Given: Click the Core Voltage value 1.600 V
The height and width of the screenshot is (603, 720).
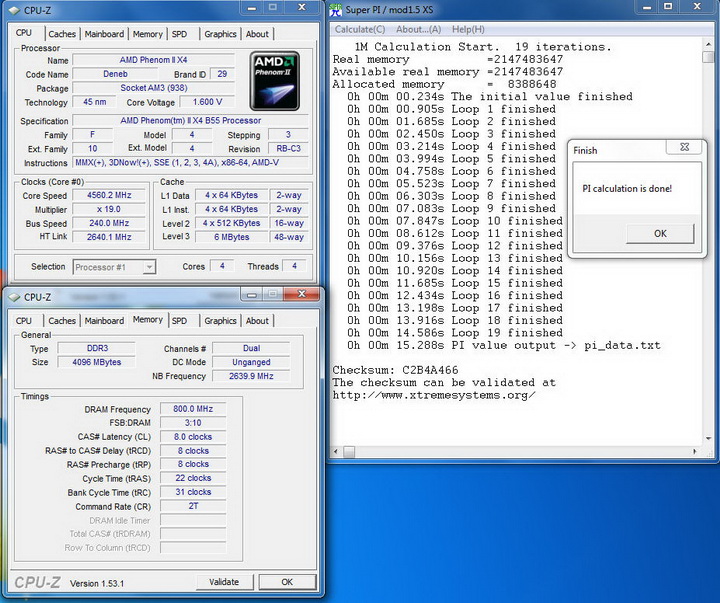Looking at the screenshot, I should coord(207,102).
